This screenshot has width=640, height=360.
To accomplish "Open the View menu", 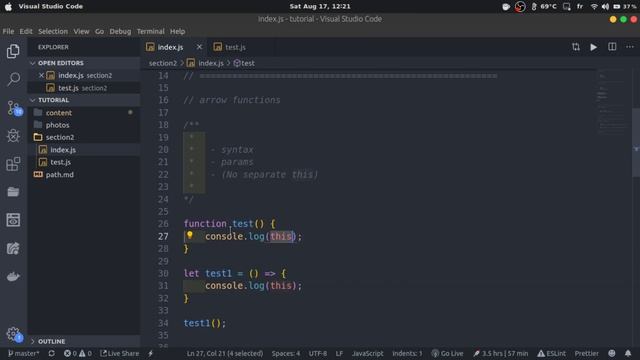I will point(81,31).
